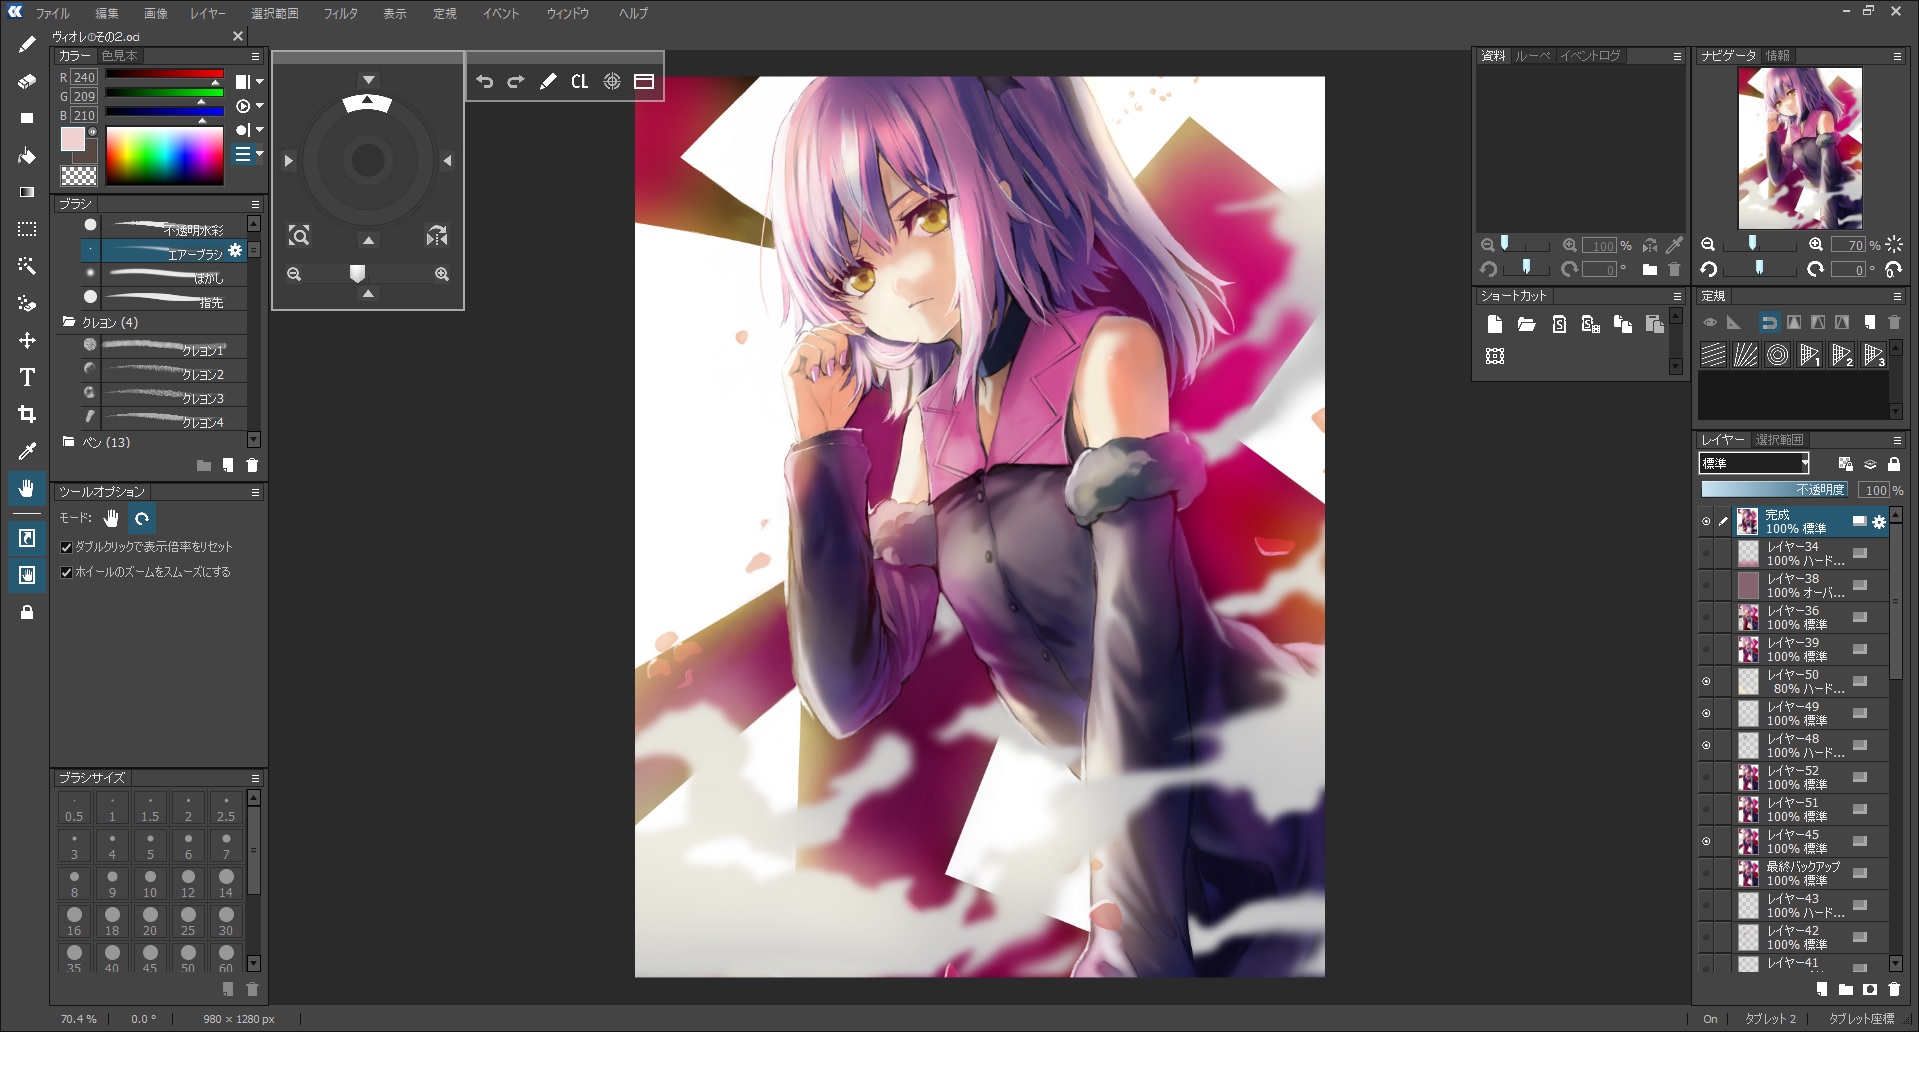The height and width of the screenshot is (1080, 1919).
Task: Delete brush using Brush panel trash icon
Action: coord(252,465)
